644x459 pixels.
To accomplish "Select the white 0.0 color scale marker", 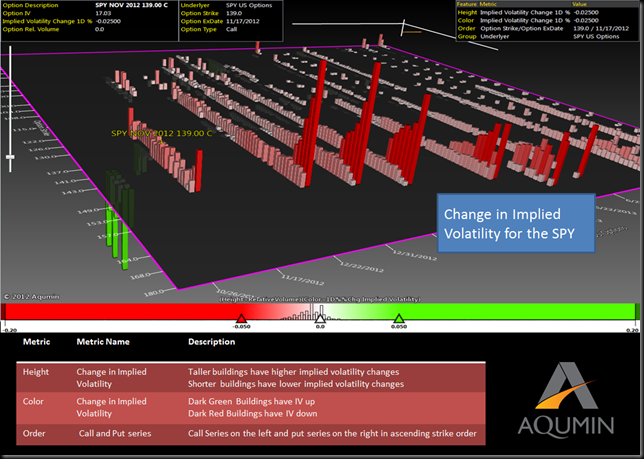I will tap(320, 318).
